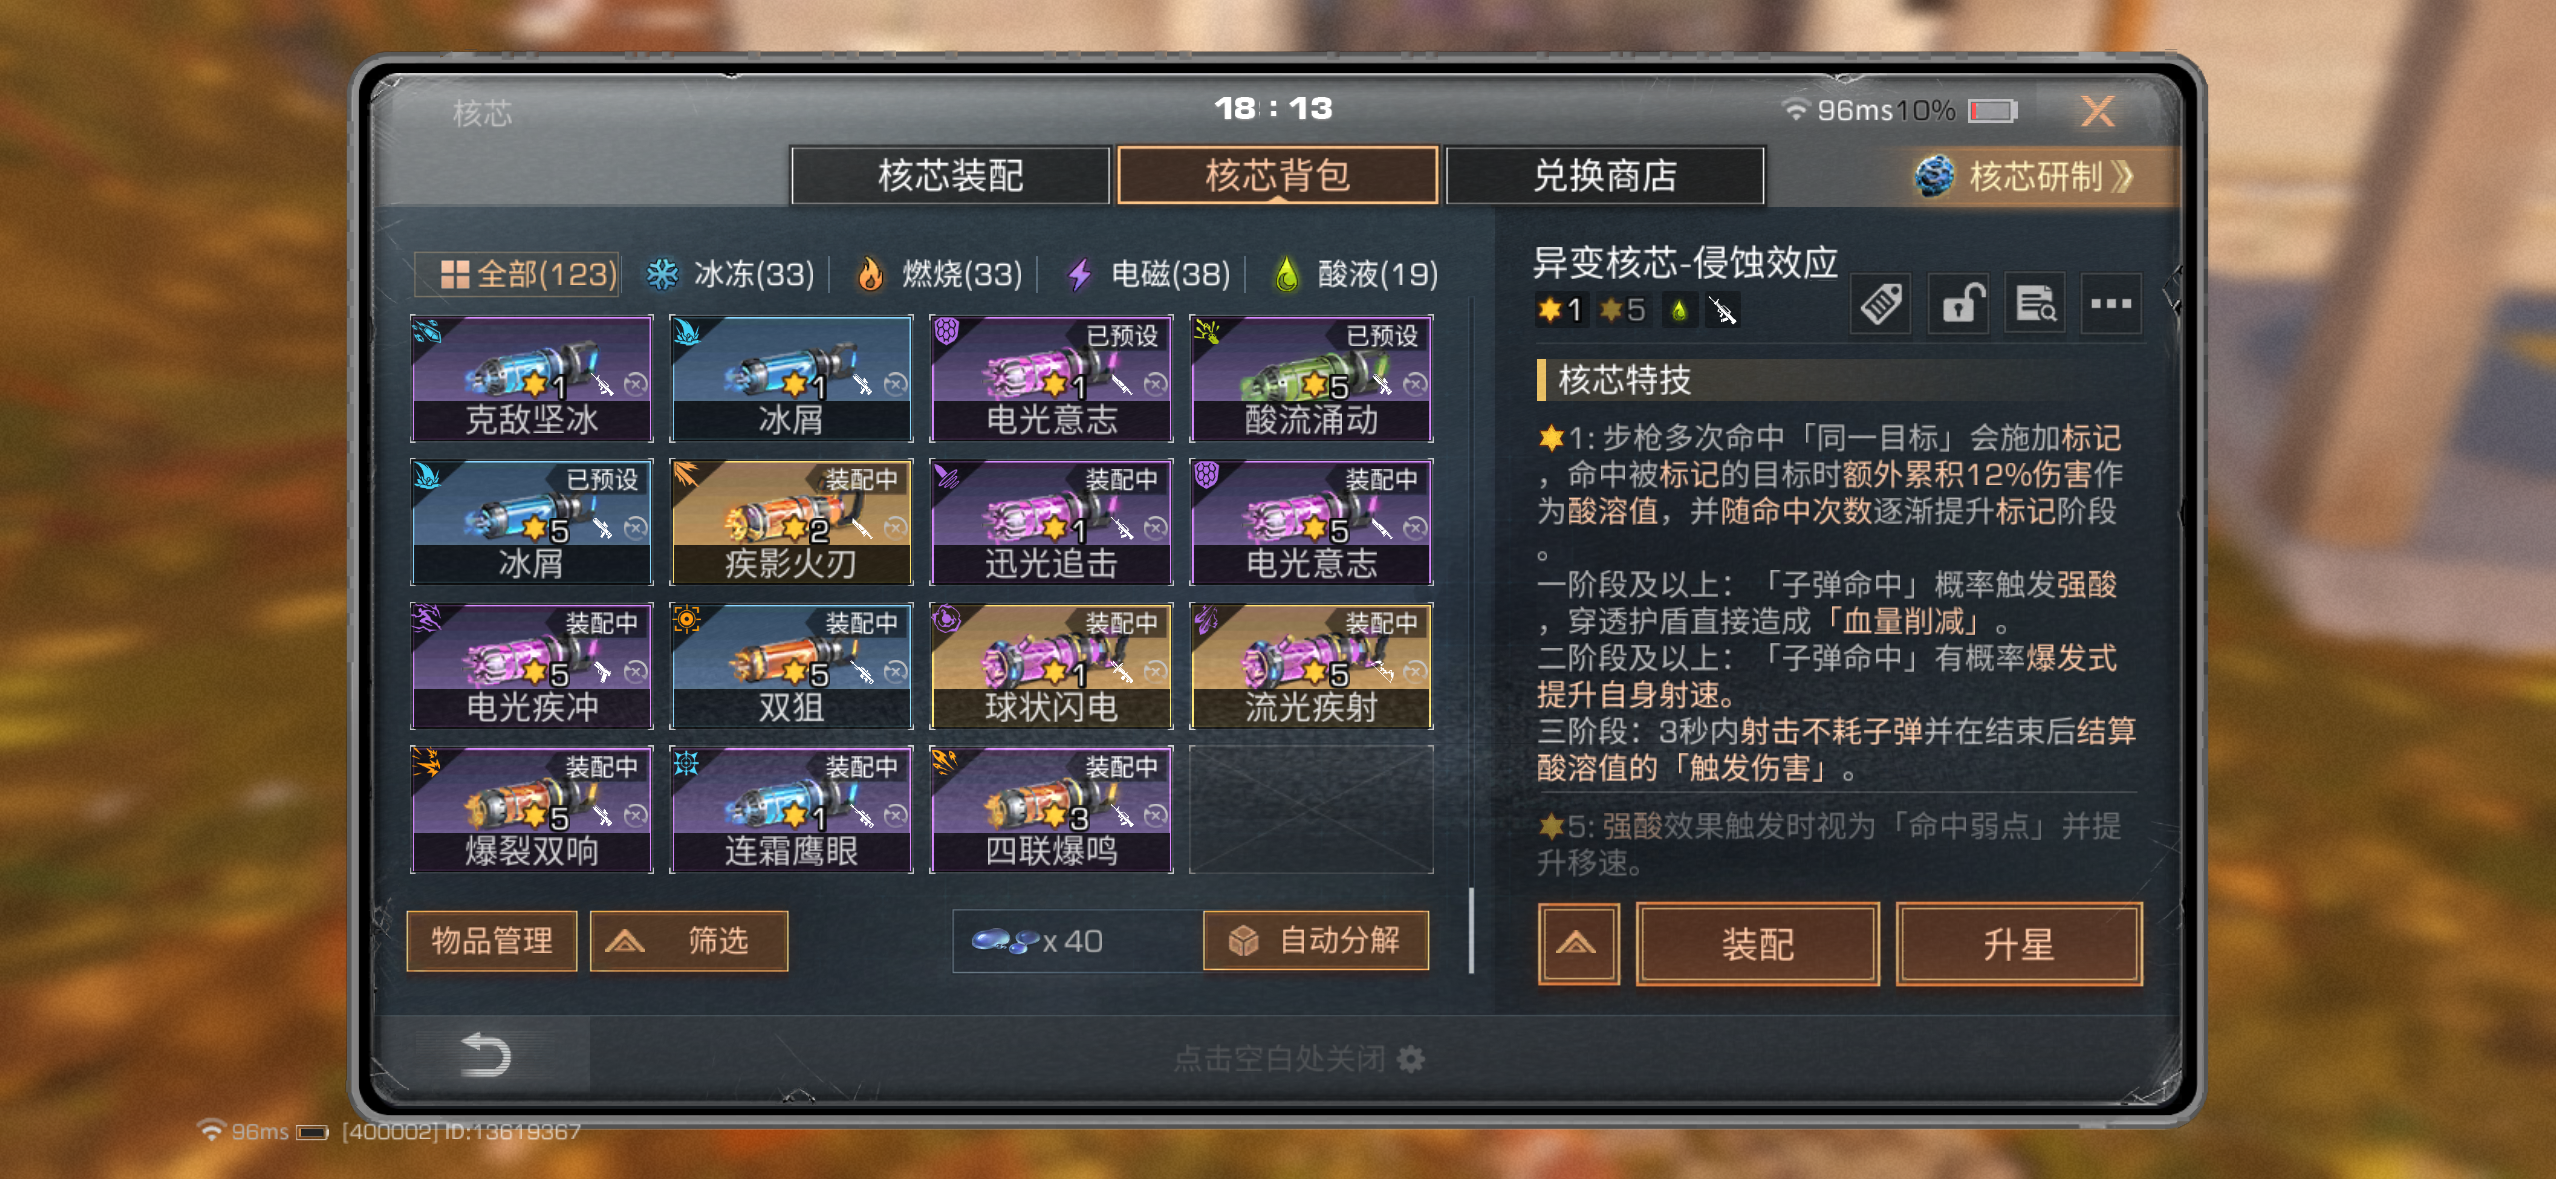Filter by the 燃烧 flame category
This screenshot has width=2556, height=1179.
[x=939, y=274]
